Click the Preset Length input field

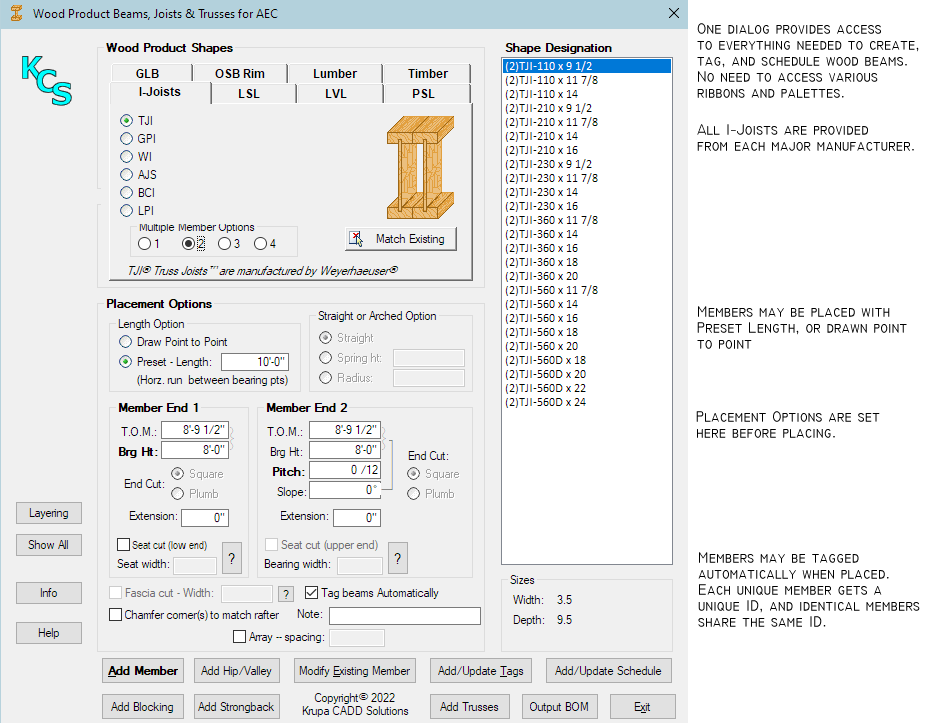[253, 362]
